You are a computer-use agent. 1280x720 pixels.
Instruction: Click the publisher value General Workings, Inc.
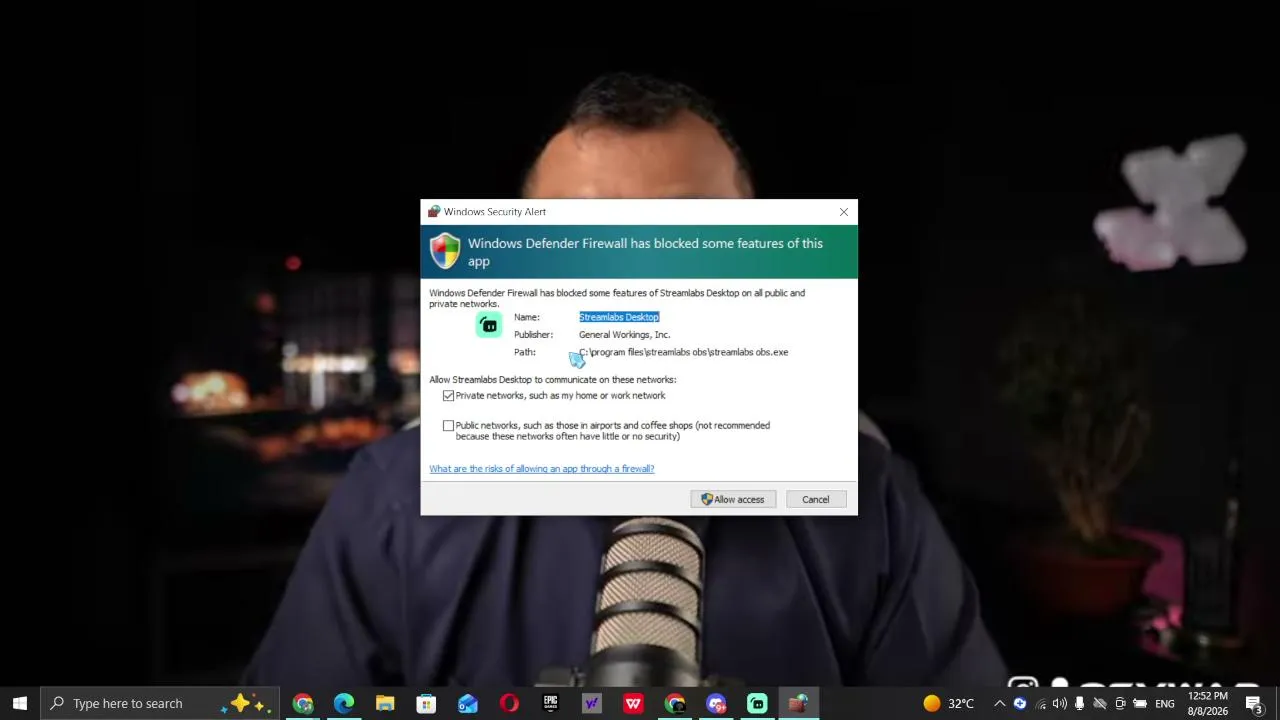point(625,335)
